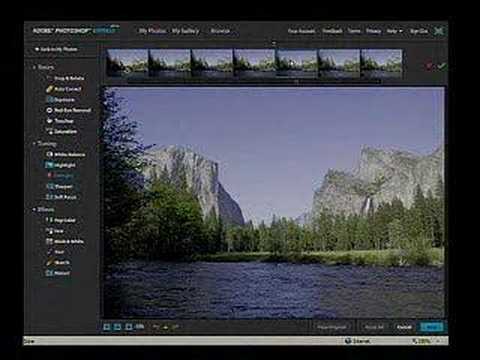Click the third zoom view icon in bottom toolbar
This screenshot has height=360, width=480.
129,327
